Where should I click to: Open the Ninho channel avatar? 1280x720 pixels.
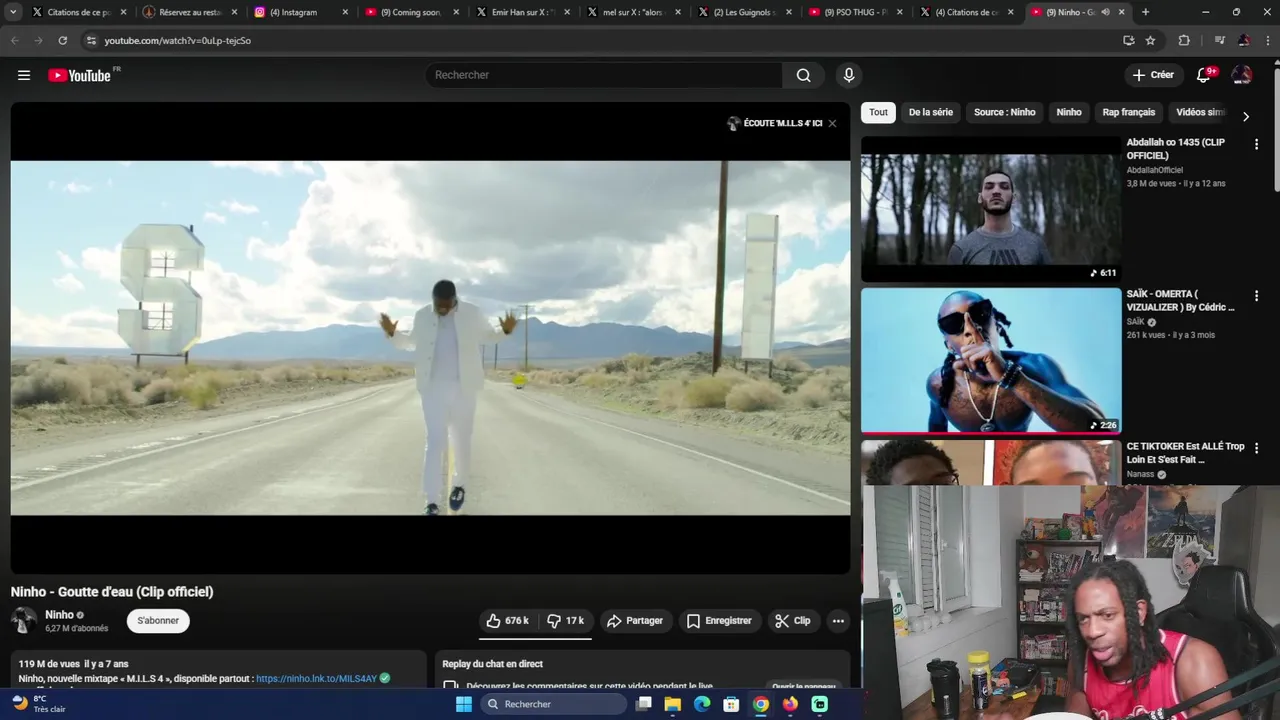click(24, 621)
